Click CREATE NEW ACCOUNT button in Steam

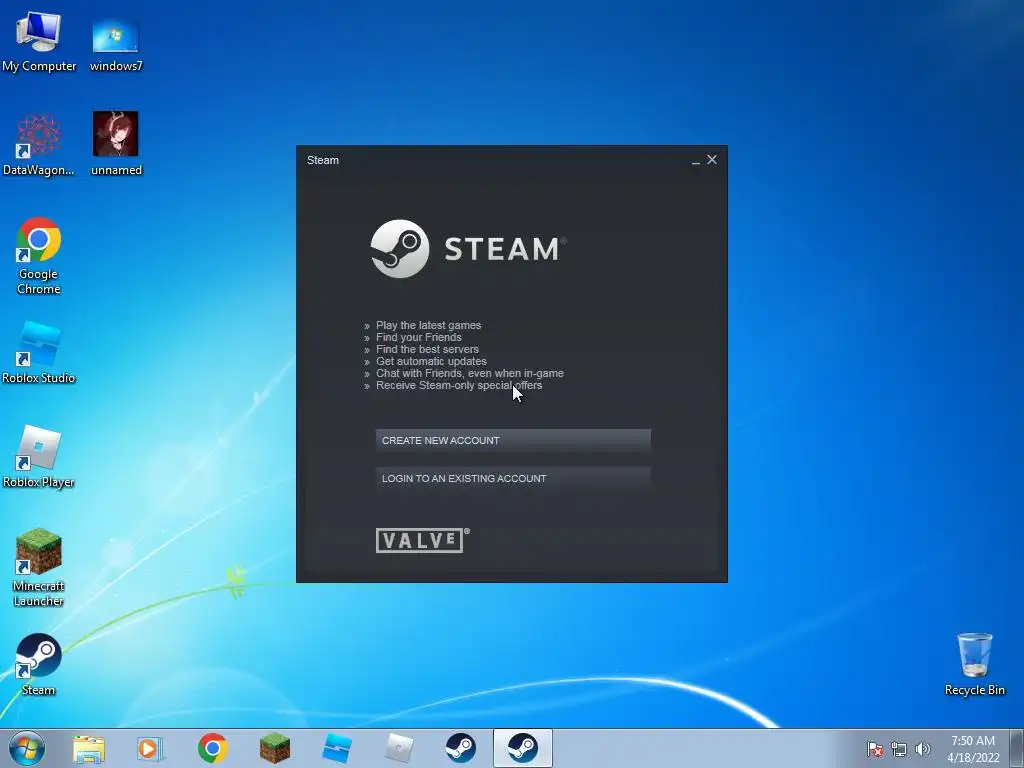point(513,440)
